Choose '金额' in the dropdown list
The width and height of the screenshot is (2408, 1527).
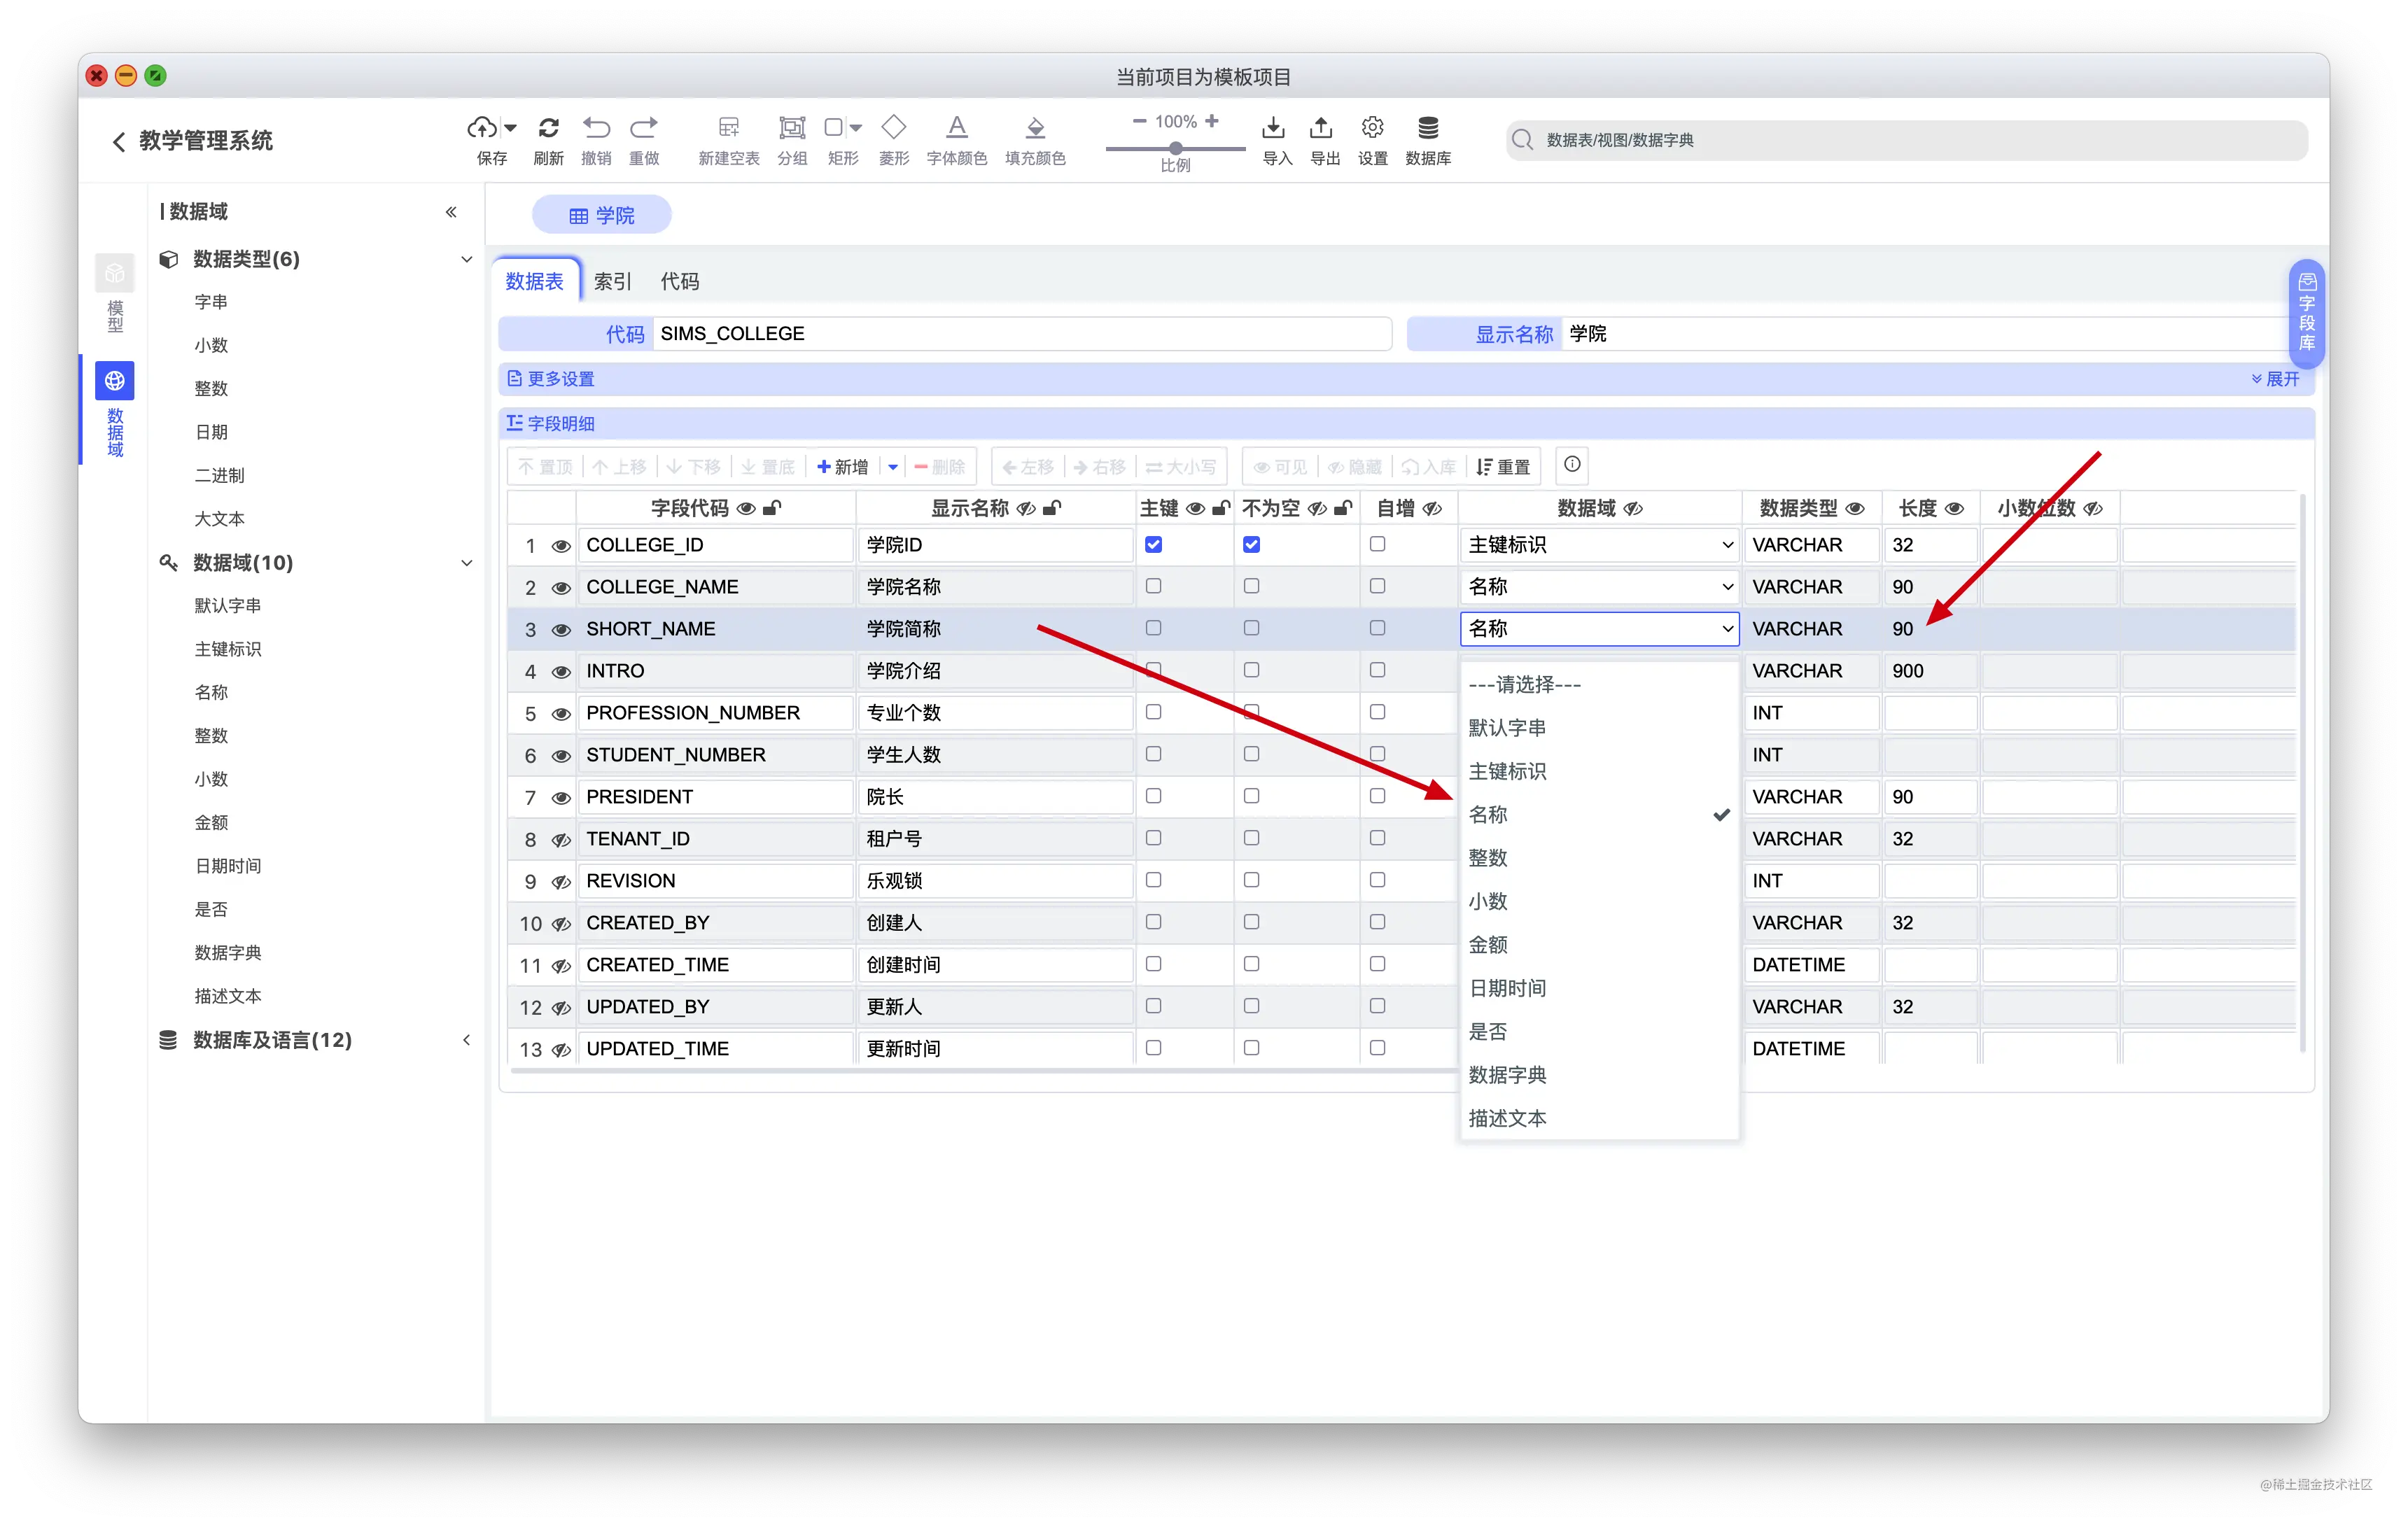(1488, 944)
